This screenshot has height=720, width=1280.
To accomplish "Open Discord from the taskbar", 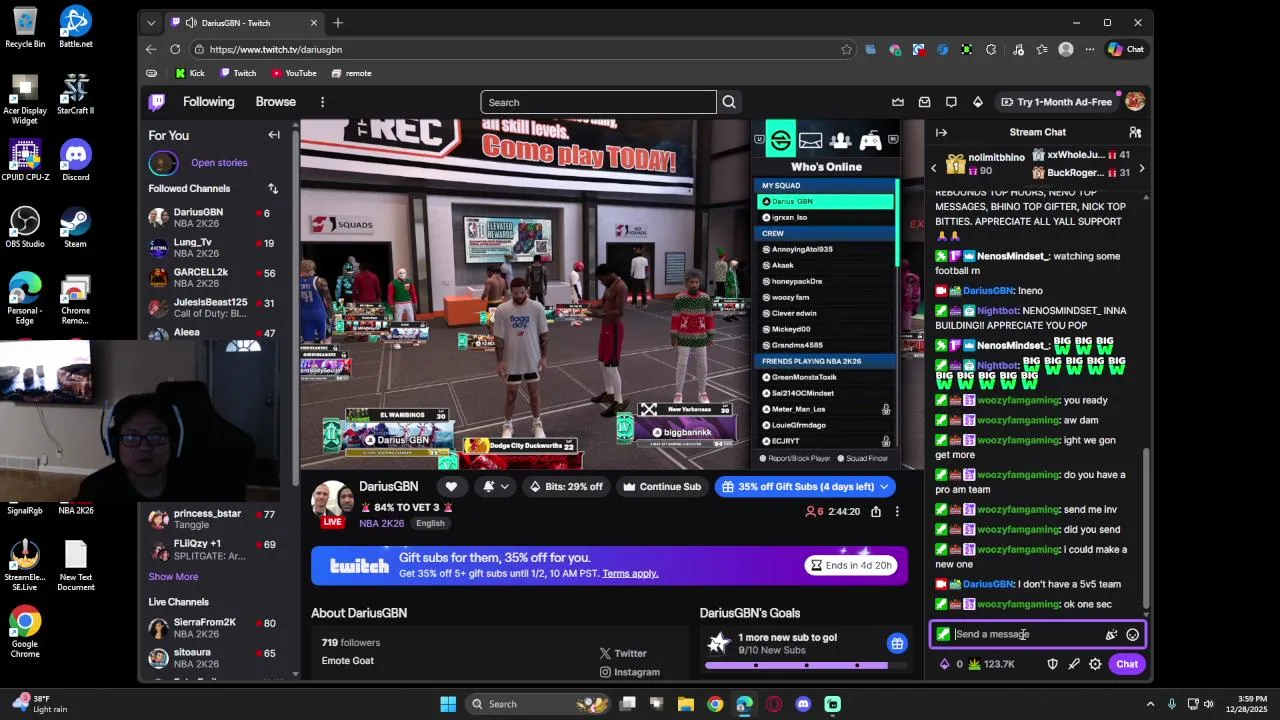I will tap(803, 704).
